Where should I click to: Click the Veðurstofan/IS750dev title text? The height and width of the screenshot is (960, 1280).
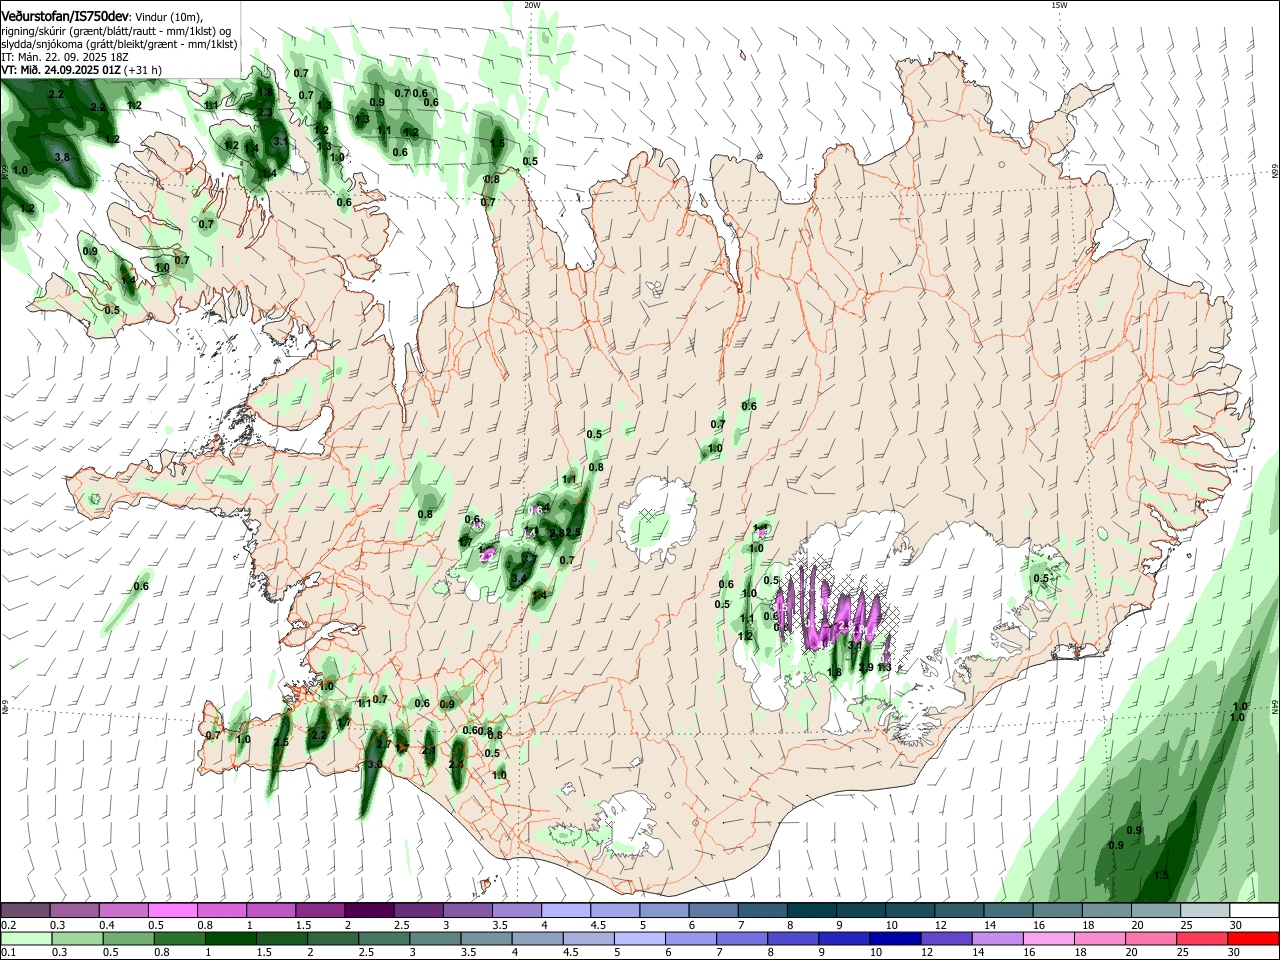[x=64, y=16]
